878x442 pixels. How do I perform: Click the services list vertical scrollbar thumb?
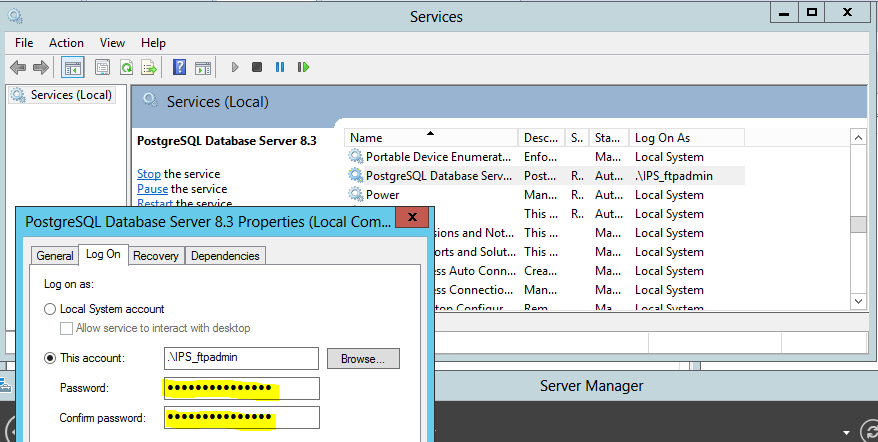click(x=858, y=224)
